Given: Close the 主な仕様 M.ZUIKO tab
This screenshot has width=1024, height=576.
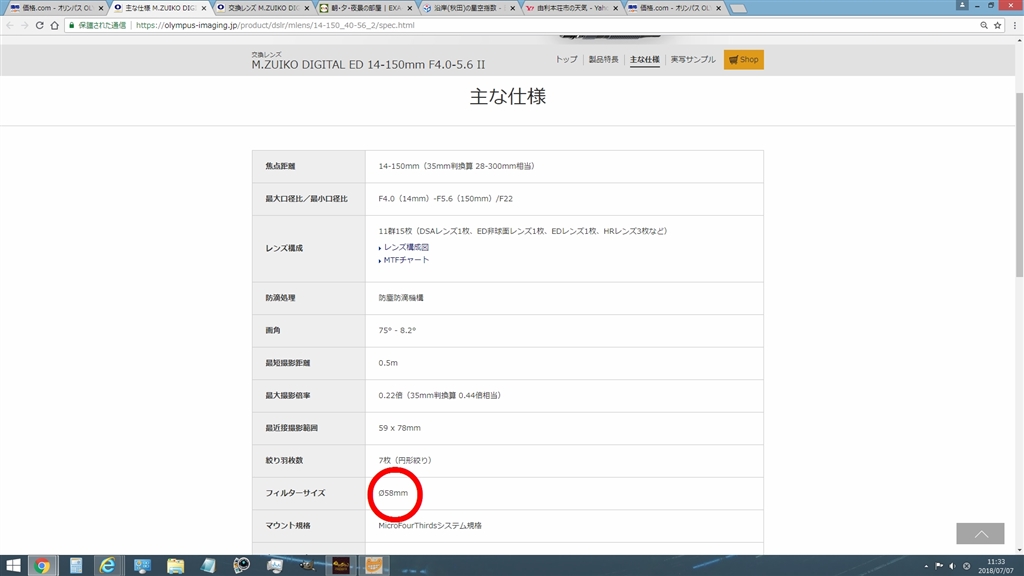Looking at the screenshot, I should pyautogui.click(x=204, y=8).
